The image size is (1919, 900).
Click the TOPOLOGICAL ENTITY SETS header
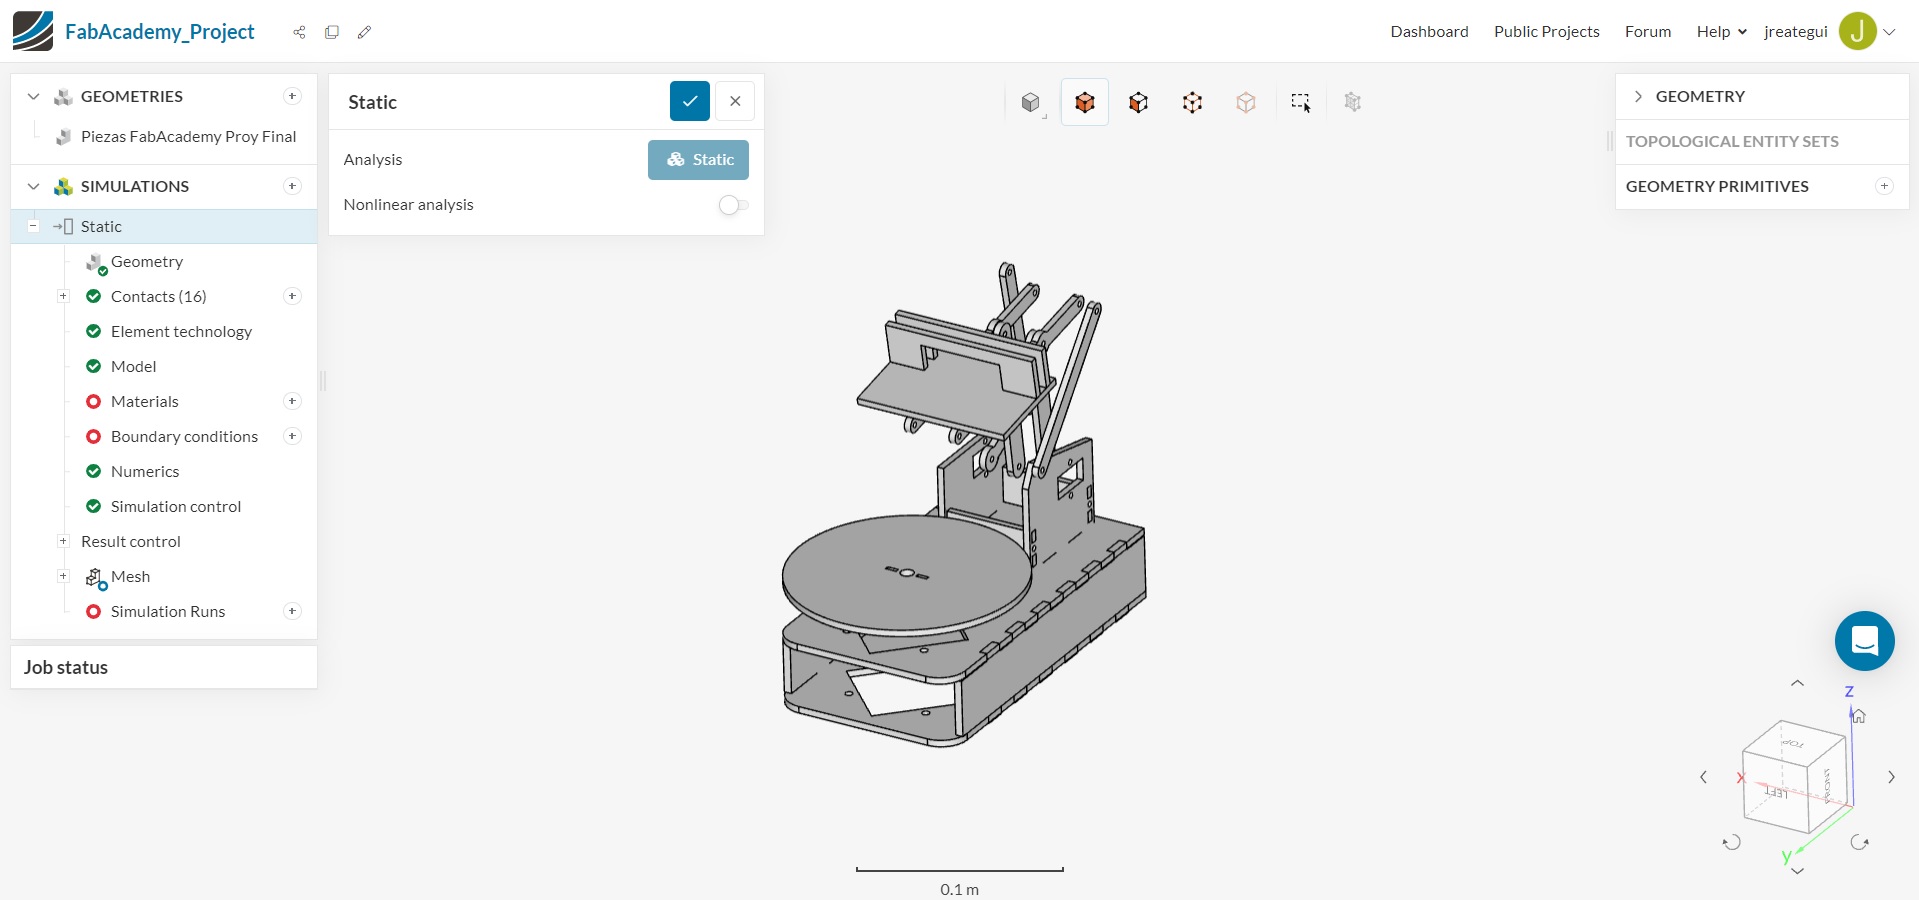[1732, 142]
